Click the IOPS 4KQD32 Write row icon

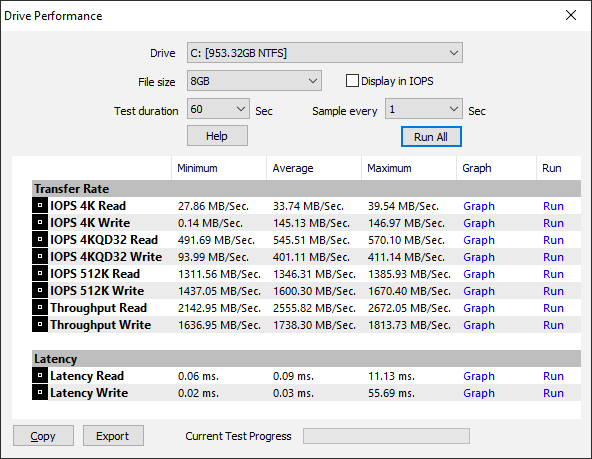coord(40,256)
